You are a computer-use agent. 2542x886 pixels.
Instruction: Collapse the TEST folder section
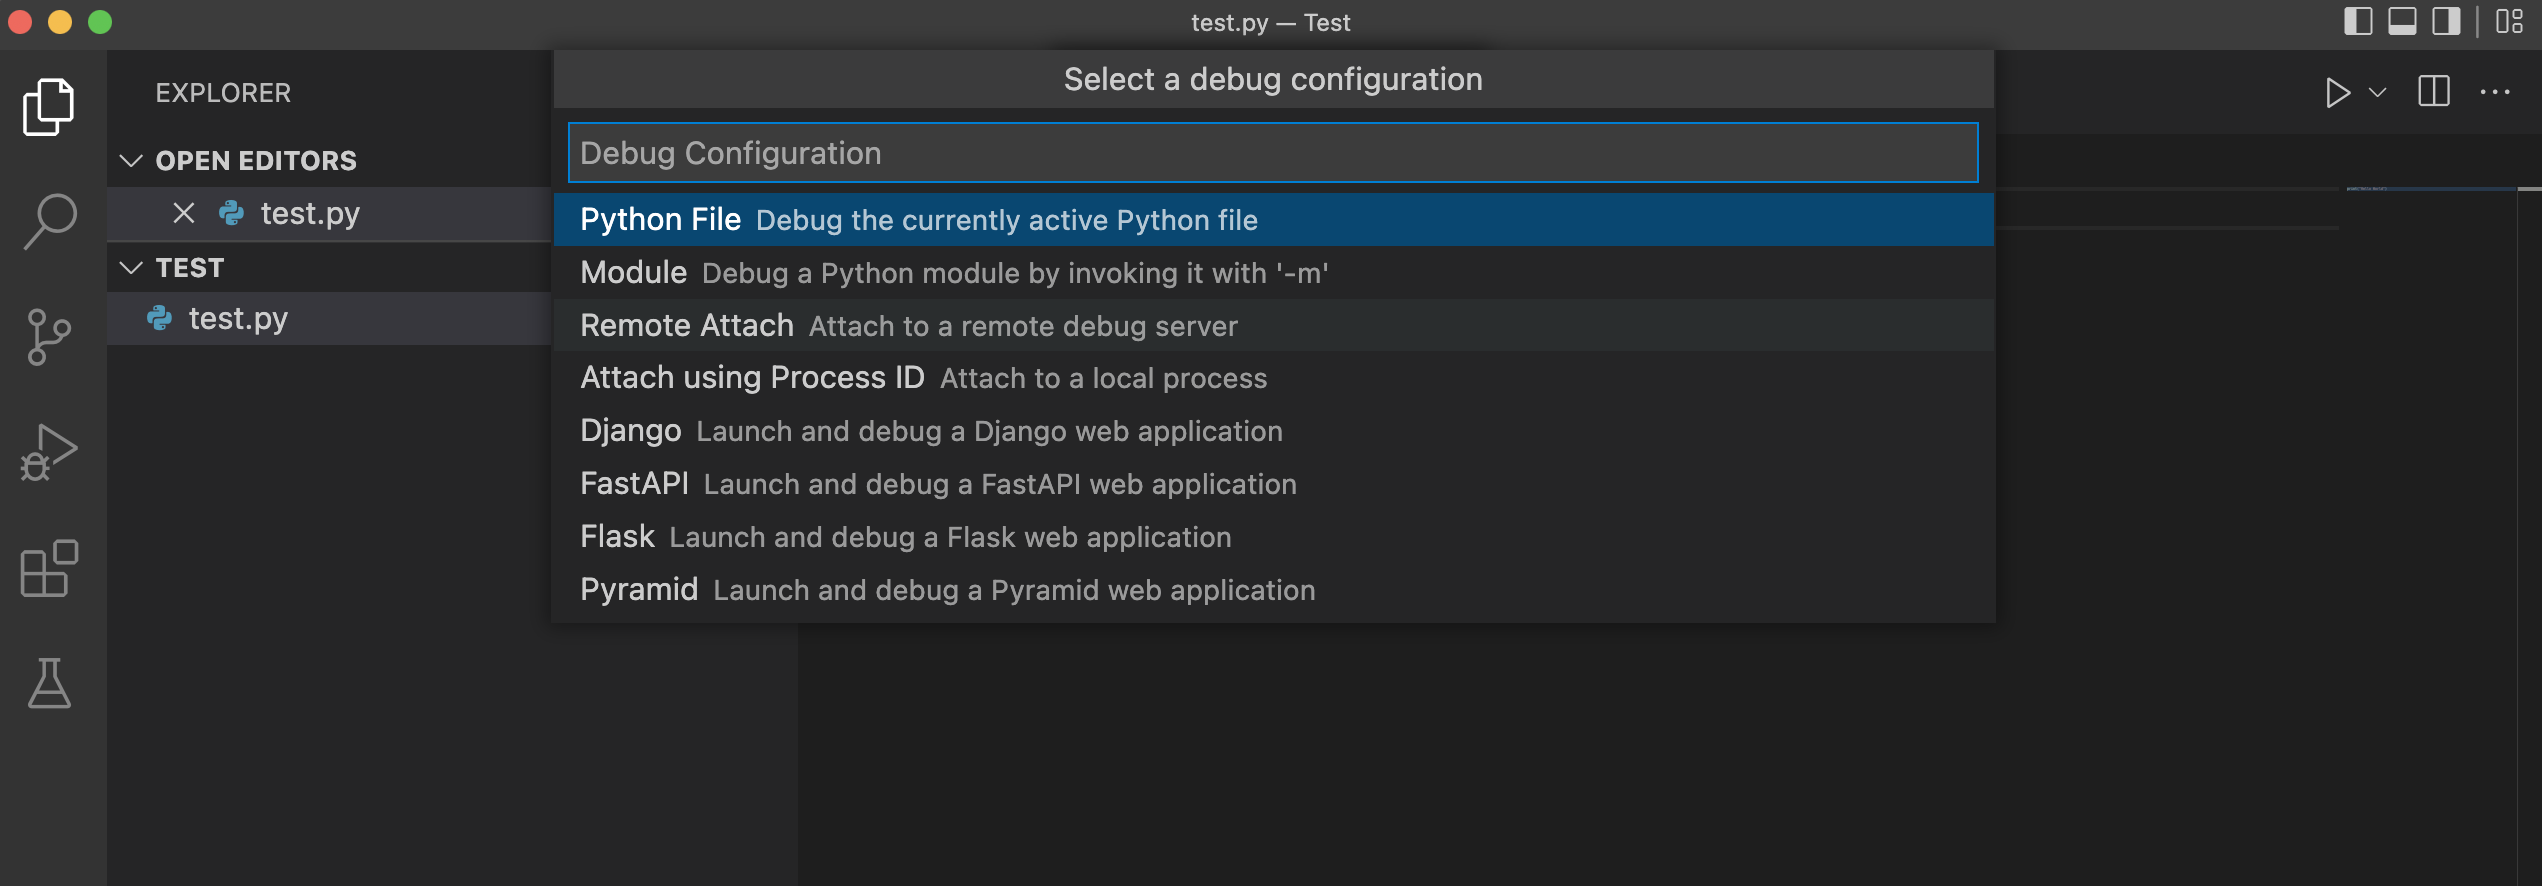point(131,268)
